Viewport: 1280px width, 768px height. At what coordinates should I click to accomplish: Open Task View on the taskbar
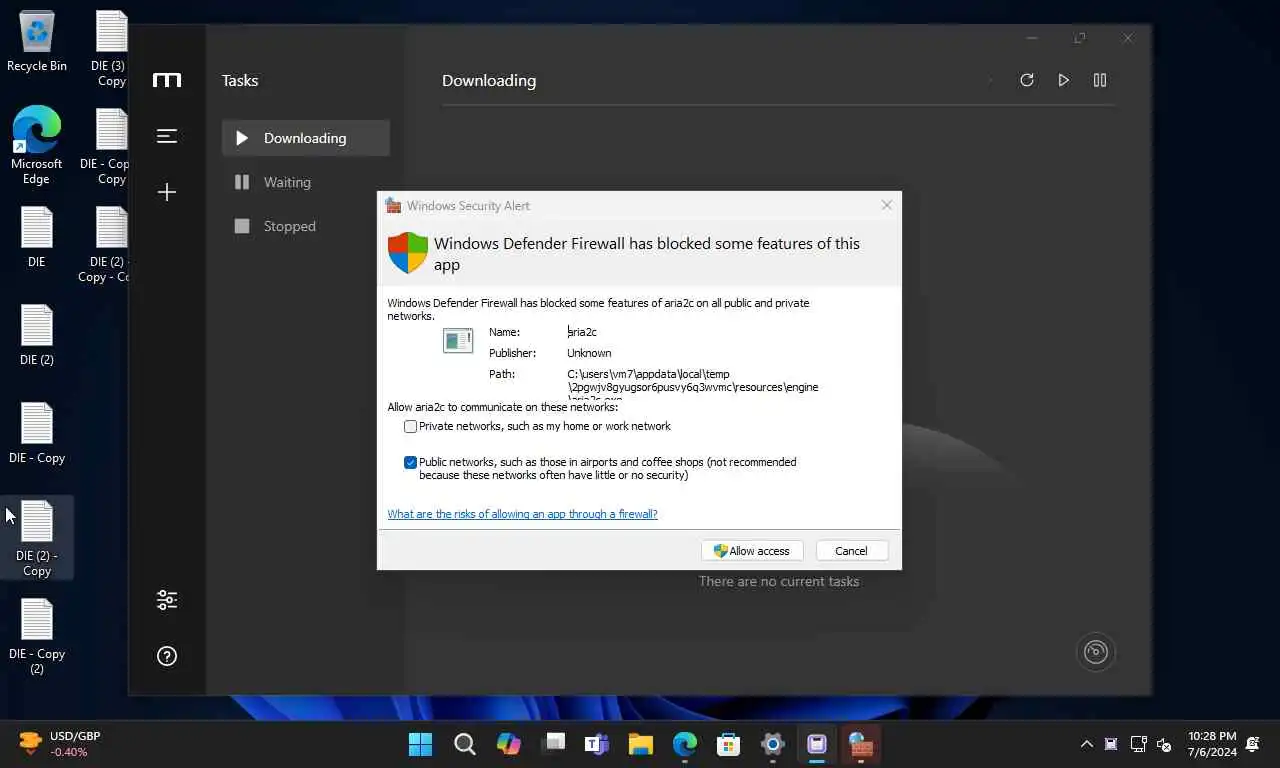tap(553, 744)
